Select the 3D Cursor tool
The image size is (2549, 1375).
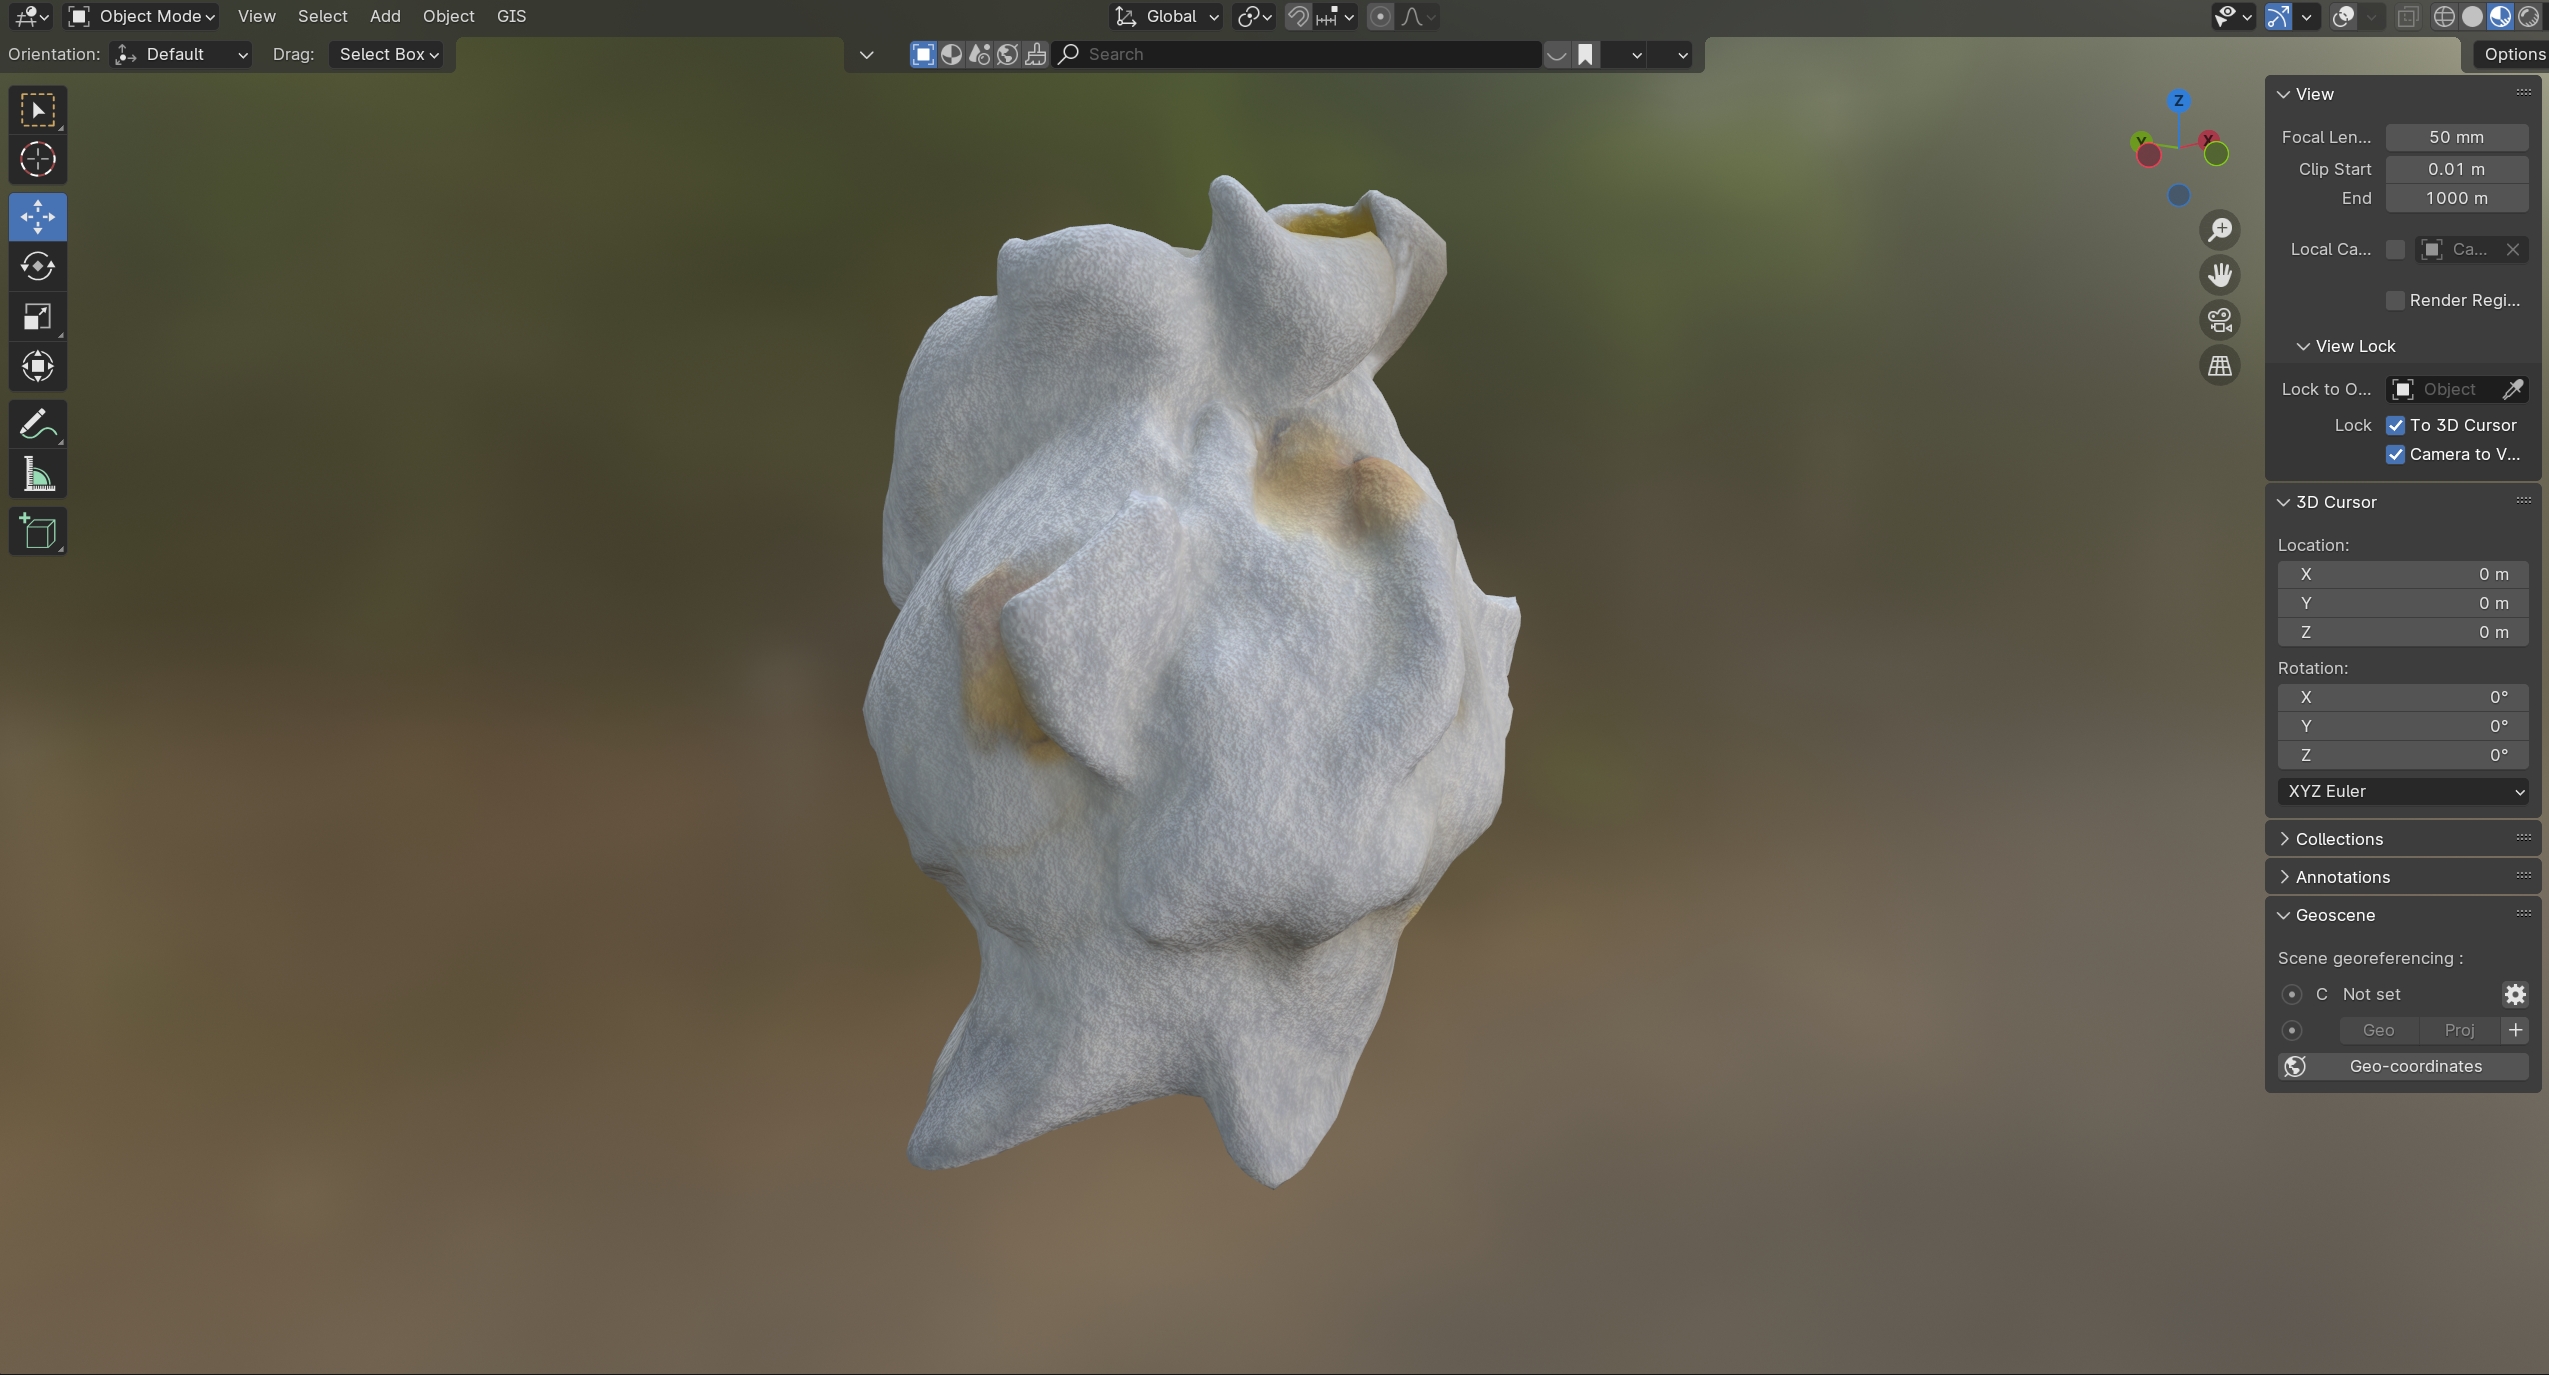[x=38, y=160]
